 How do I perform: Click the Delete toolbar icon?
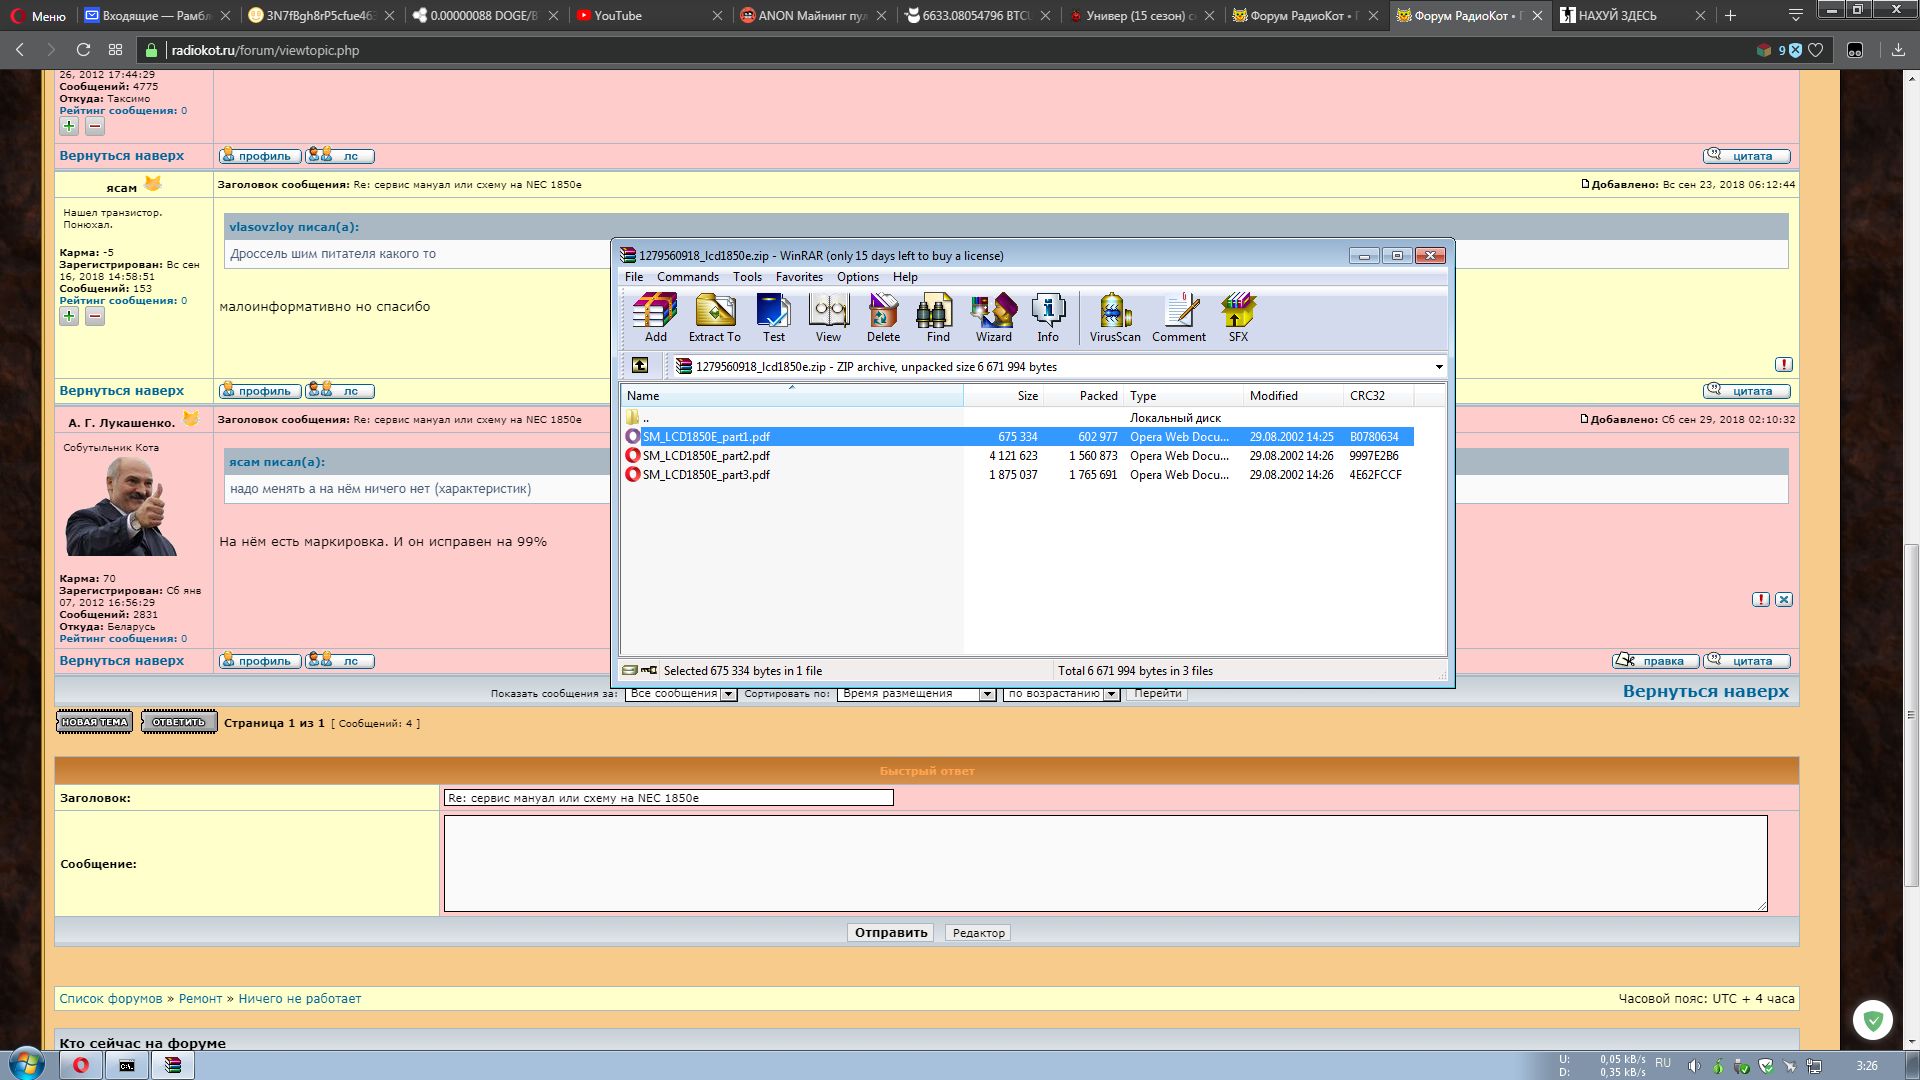click(883, 318)
